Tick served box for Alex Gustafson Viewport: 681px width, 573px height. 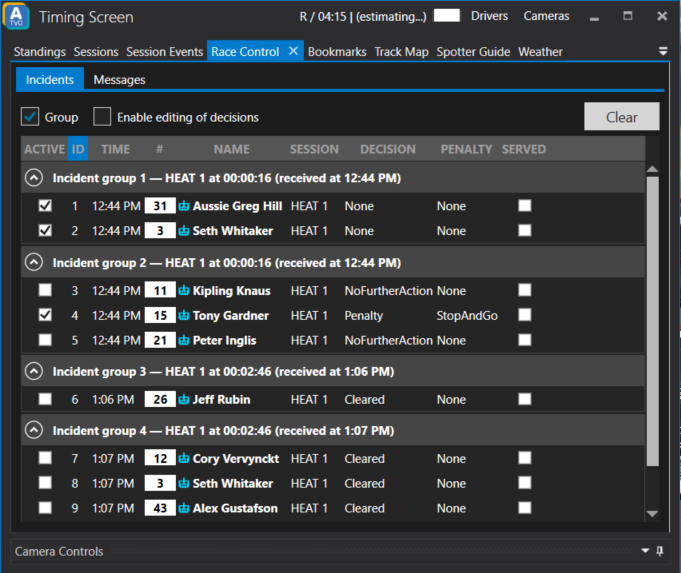point(525,507)
